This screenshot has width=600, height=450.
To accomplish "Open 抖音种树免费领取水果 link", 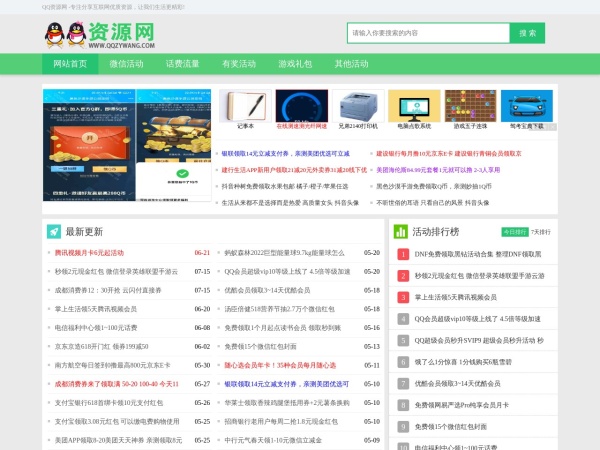I will click(285, 186).
